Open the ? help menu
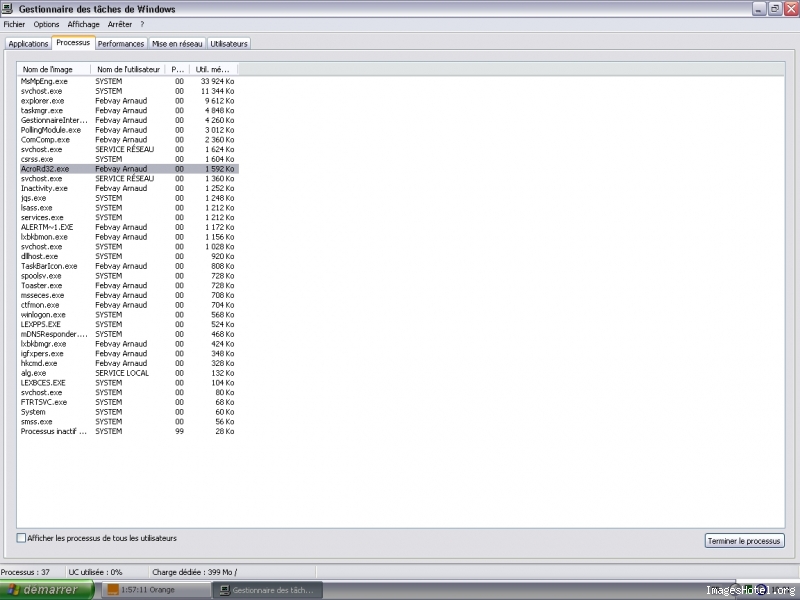800x600 pixels. coord(142,24)
